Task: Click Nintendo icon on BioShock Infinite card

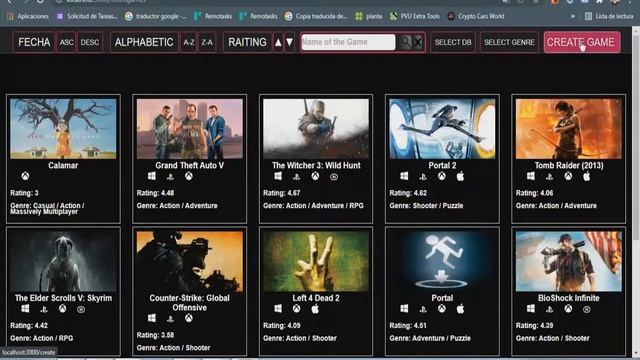Action: coord(587,309)
